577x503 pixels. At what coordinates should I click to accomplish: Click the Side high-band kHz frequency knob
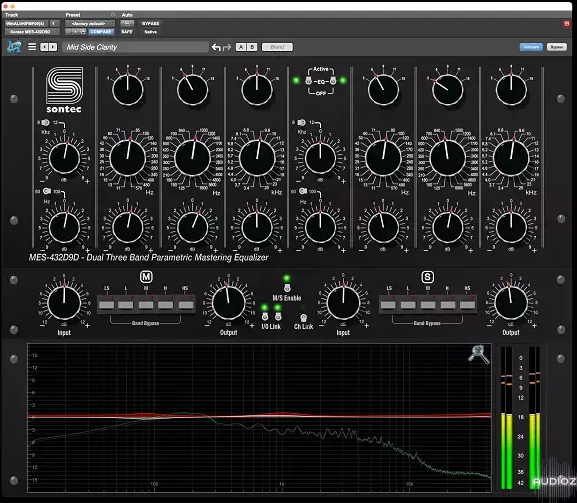click(511, 158)
